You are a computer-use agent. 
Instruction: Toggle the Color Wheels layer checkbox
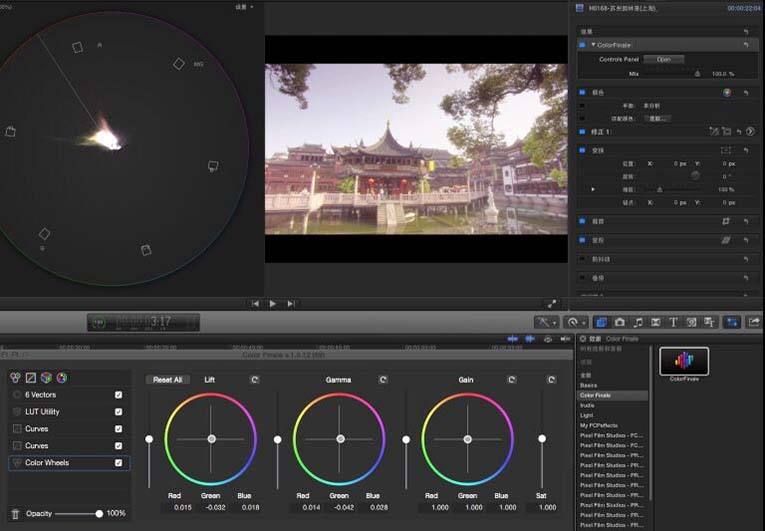pyautogui.click(x=119, y=463)
